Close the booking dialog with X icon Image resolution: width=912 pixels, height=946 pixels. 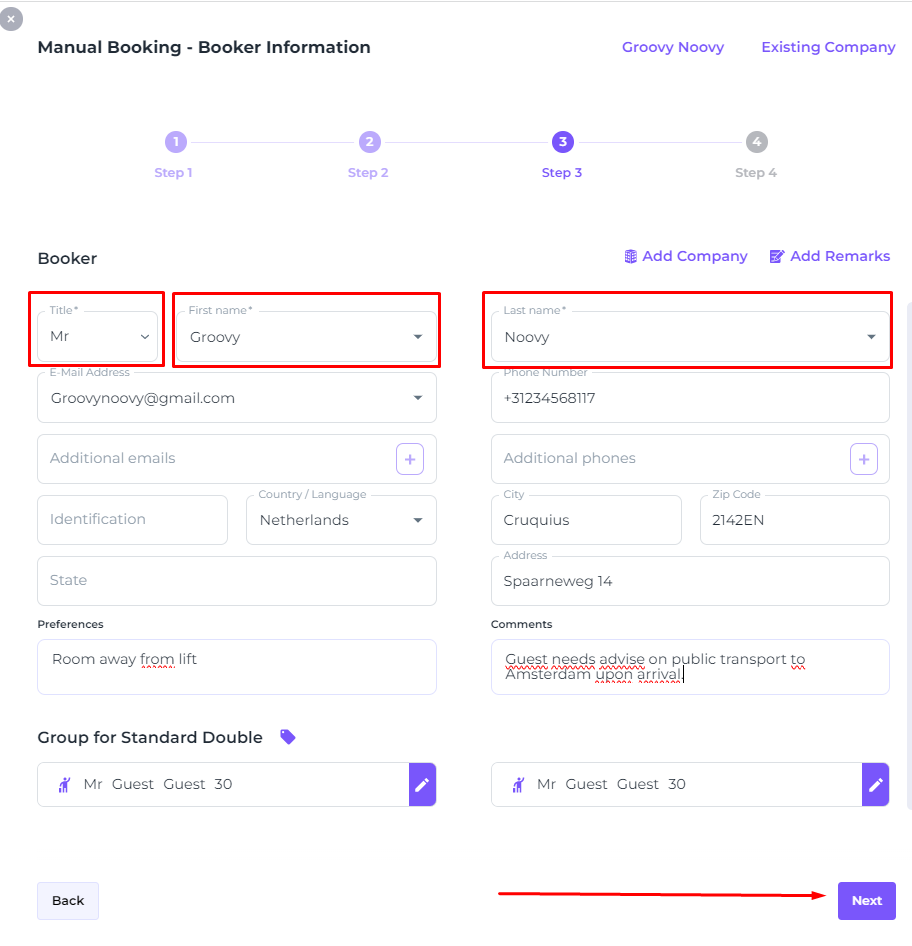11,19
